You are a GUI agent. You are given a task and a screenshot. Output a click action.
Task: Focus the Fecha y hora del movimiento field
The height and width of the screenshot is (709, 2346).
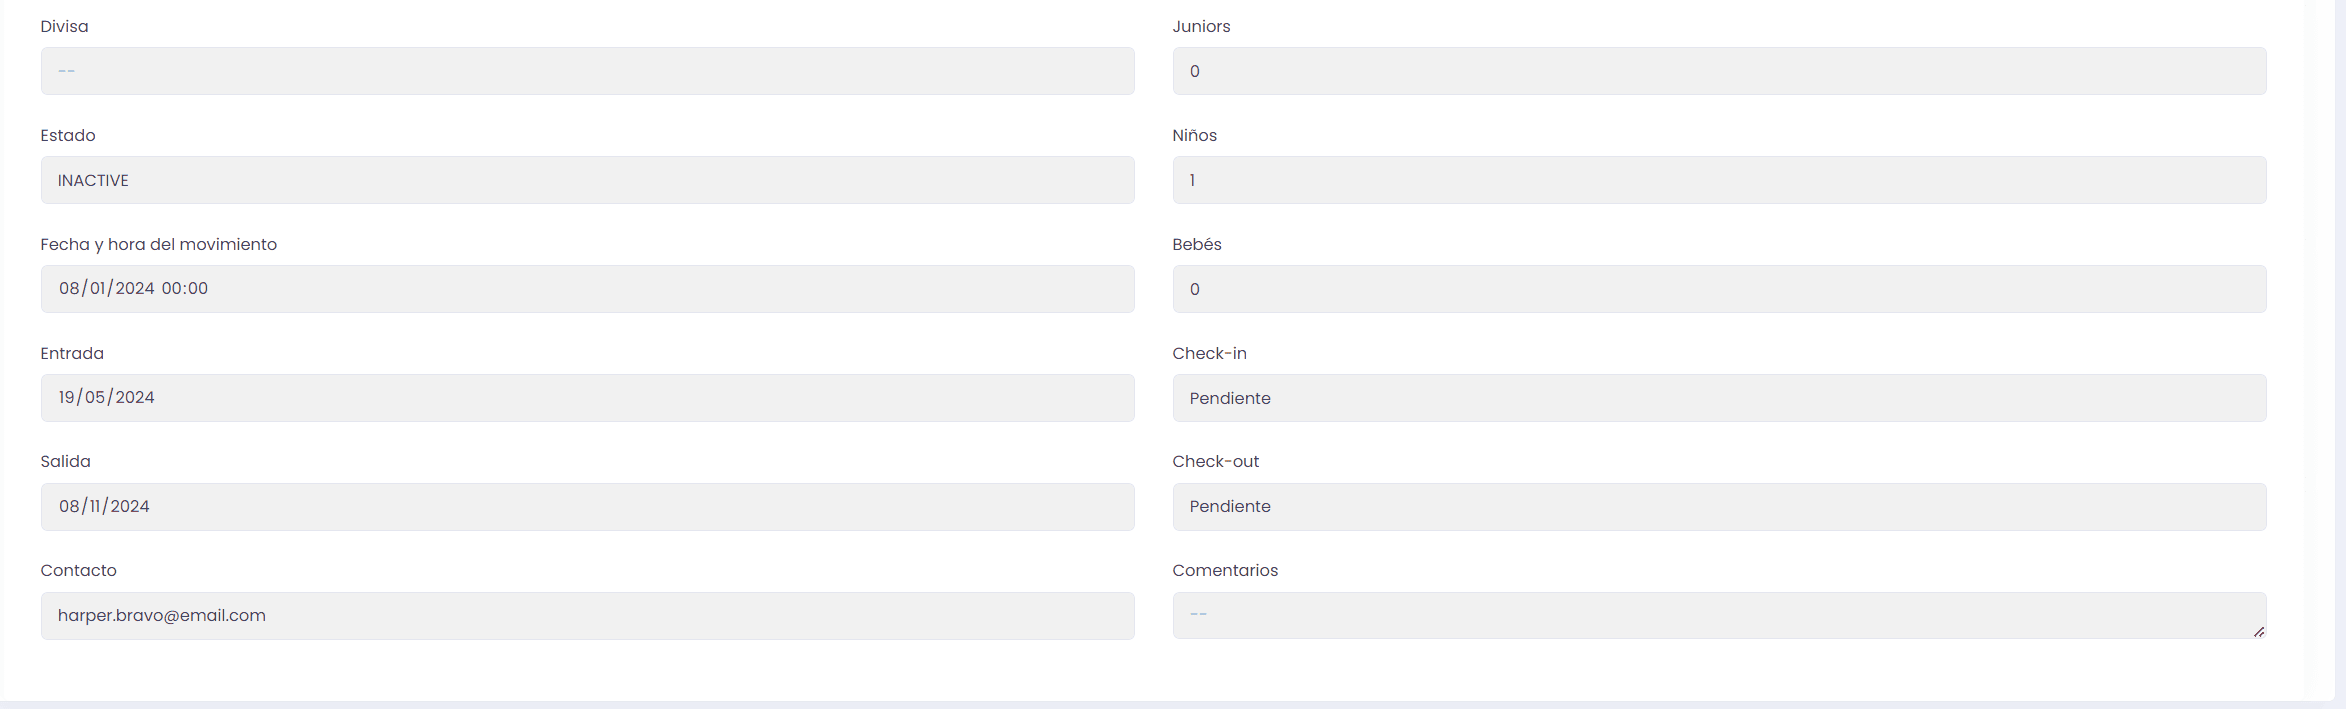(587, 289)
